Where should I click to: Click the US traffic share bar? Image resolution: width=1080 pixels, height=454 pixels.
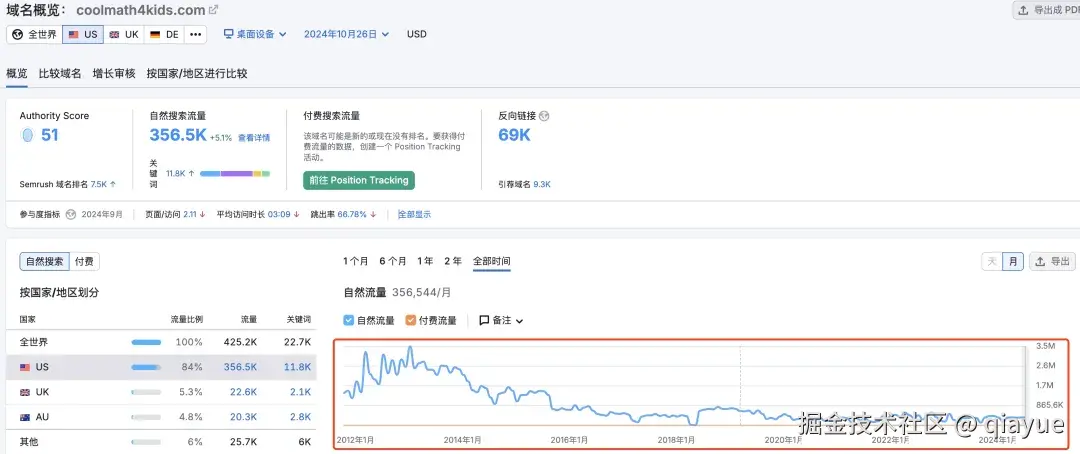pyautogui.click(x=146, y=367)
